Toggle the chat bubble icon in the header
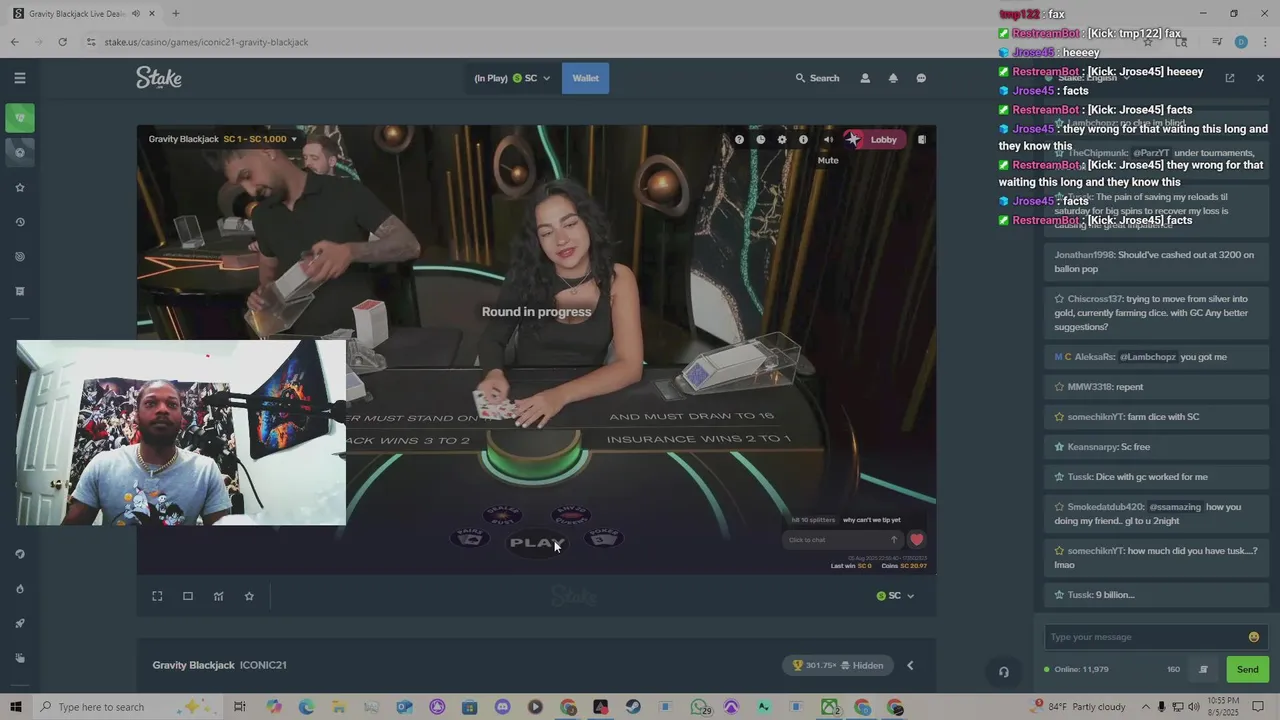The image size is (1280, 720). 921,78
